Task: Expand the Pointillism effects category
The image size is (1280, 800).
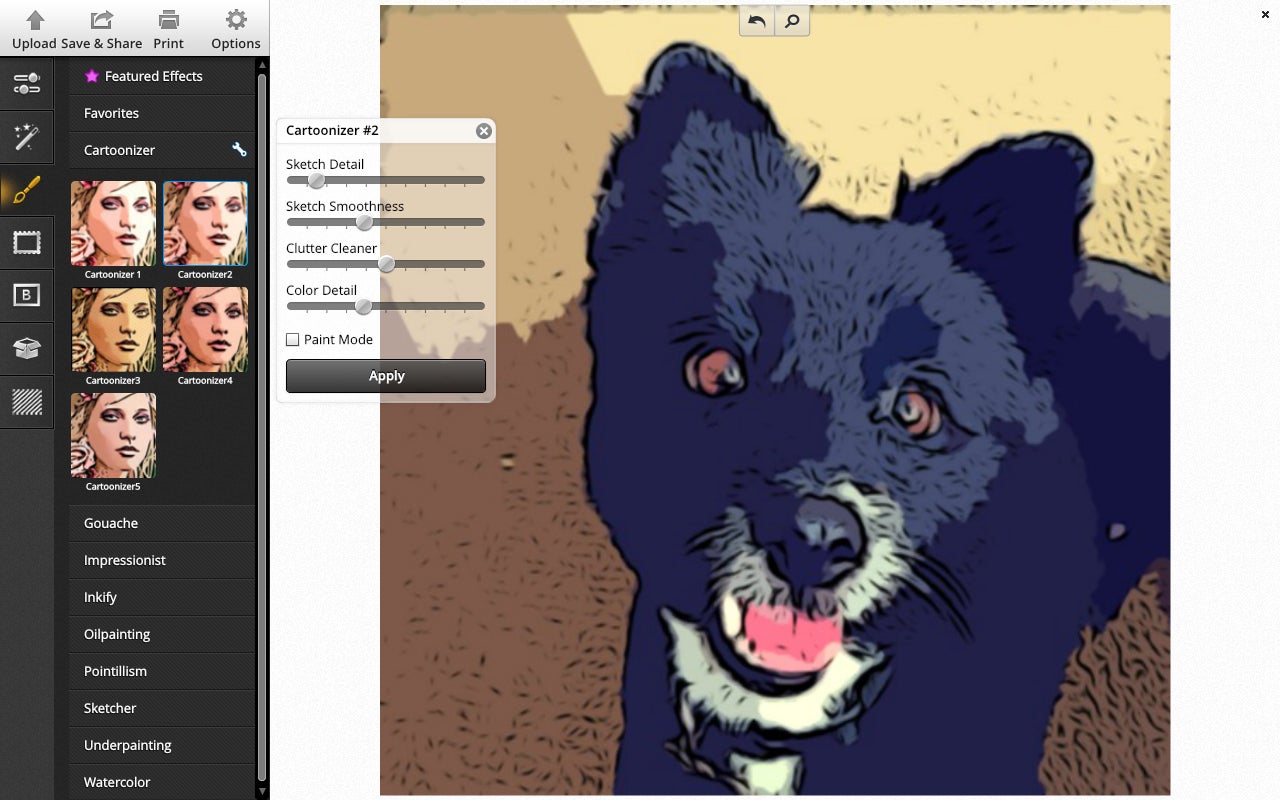Action: click(x=162, y=671)
